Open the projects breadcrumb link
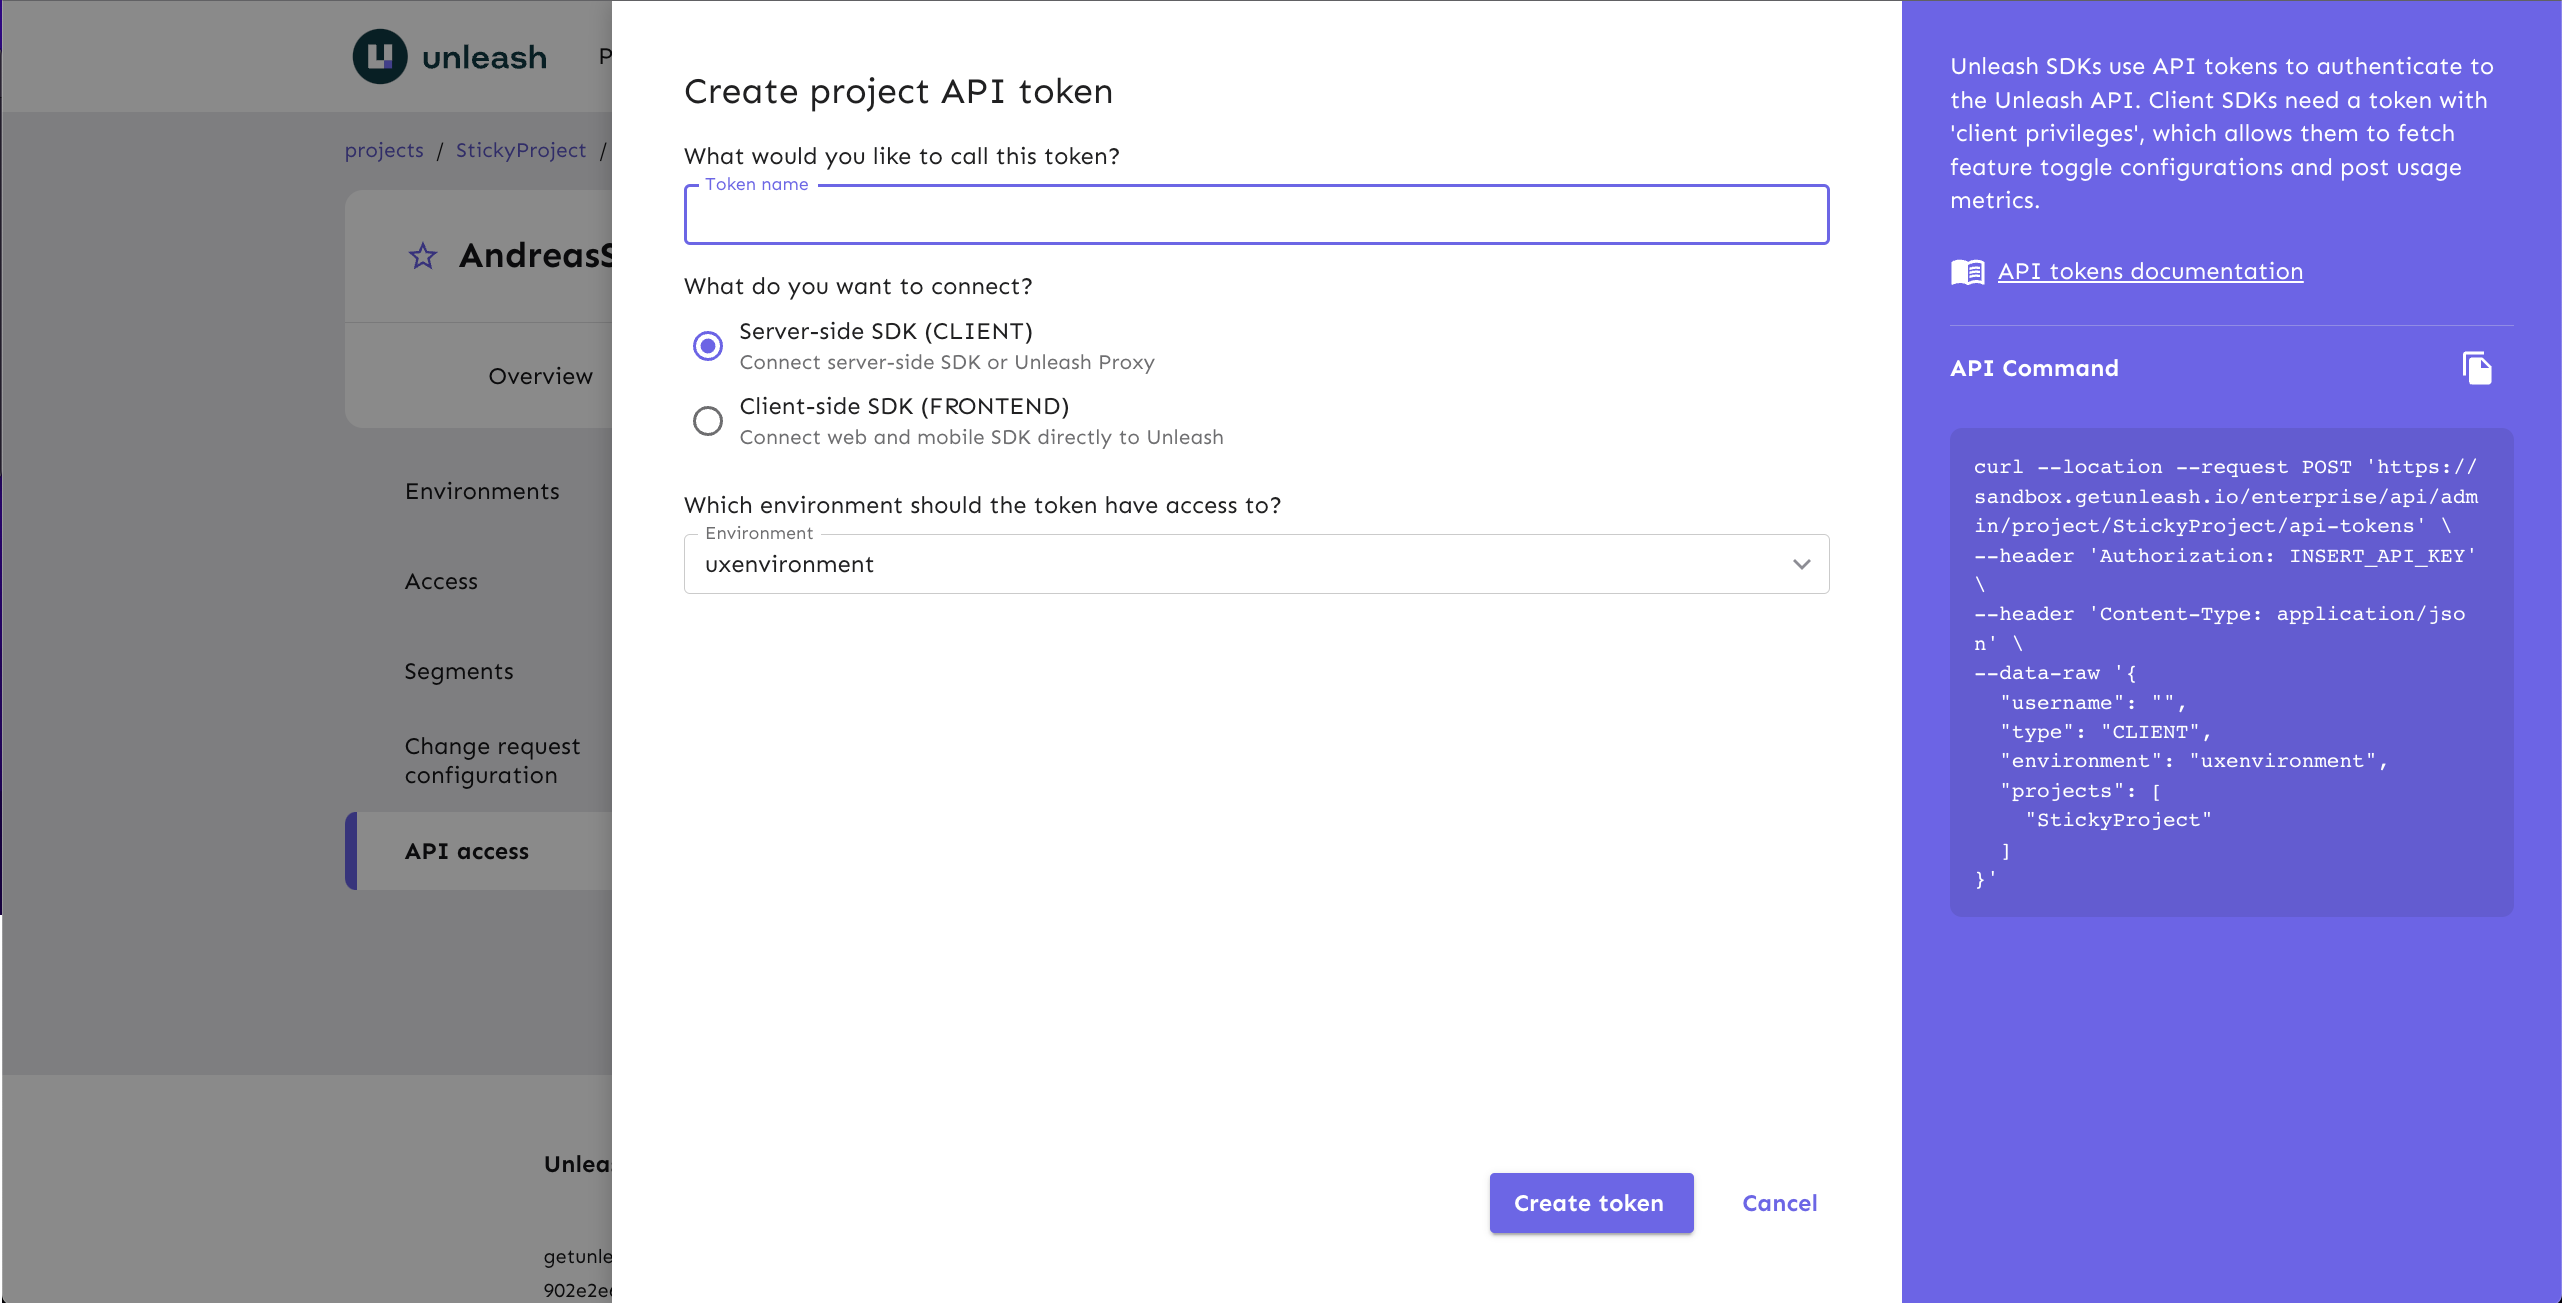2562x1303 pixels. [384, 151]
